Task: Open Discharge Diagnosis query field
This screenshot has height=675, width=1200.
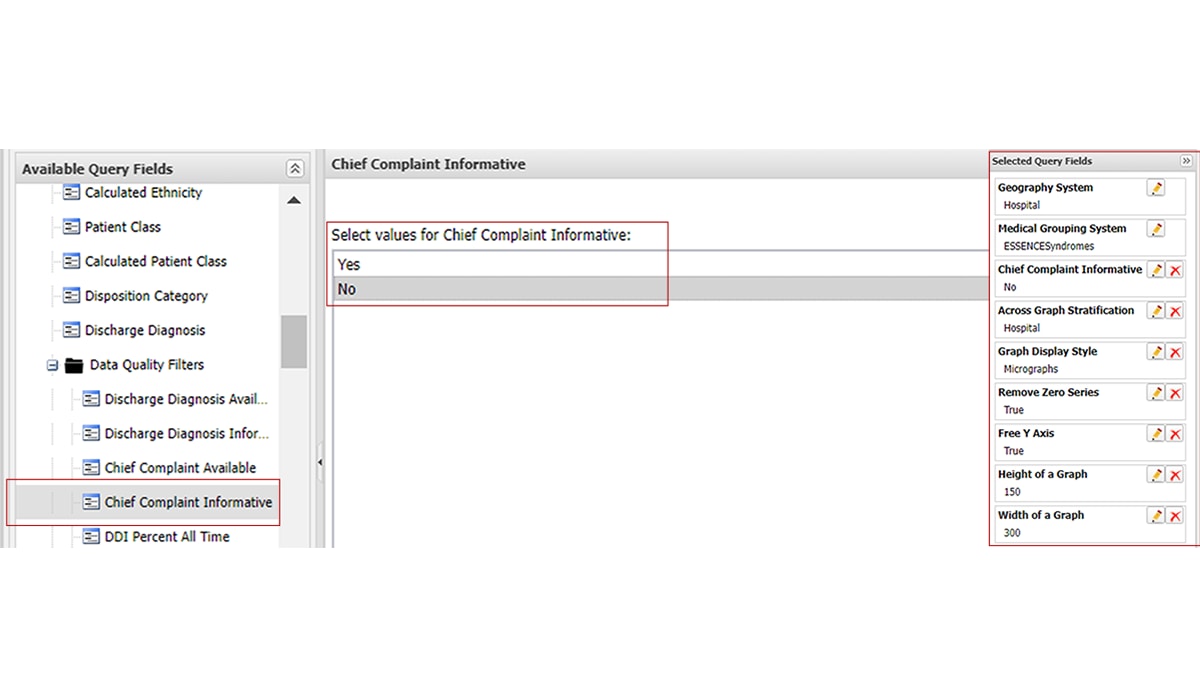Action: pos(145,330)
